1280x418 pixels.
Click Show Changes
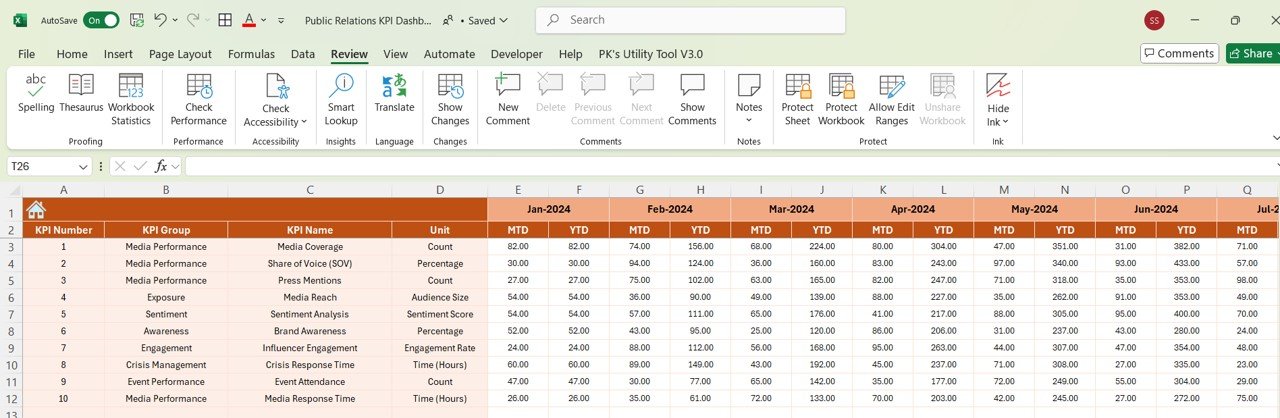tap(450, 100)
